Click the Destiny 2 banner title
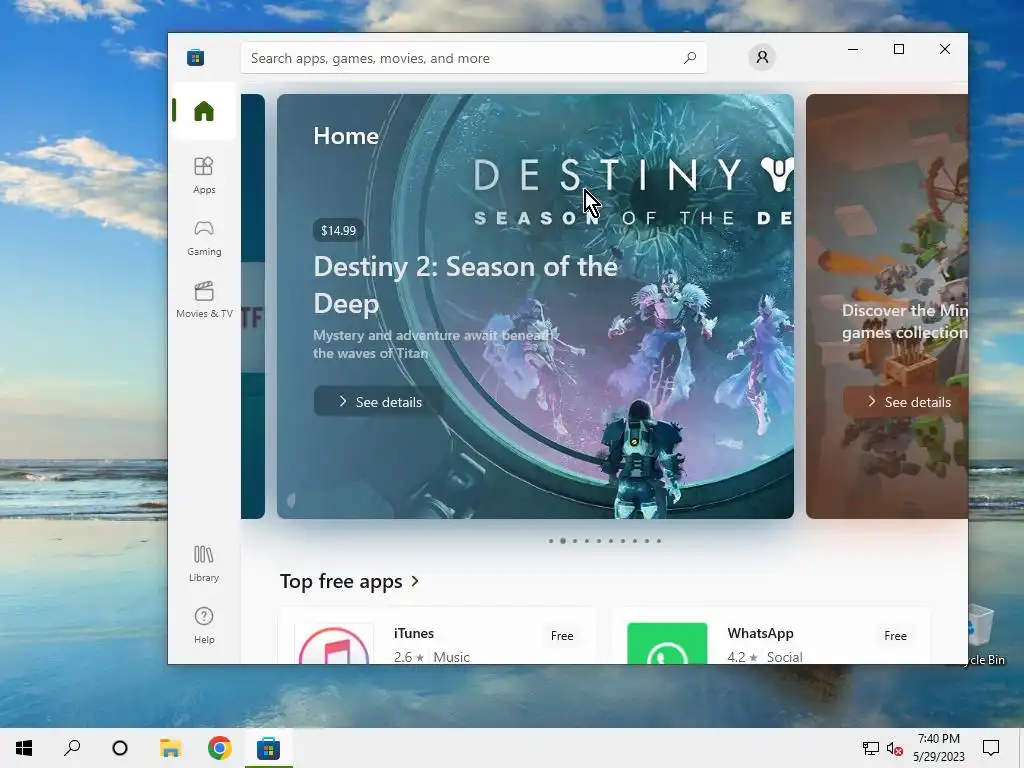 pos(466,285)
